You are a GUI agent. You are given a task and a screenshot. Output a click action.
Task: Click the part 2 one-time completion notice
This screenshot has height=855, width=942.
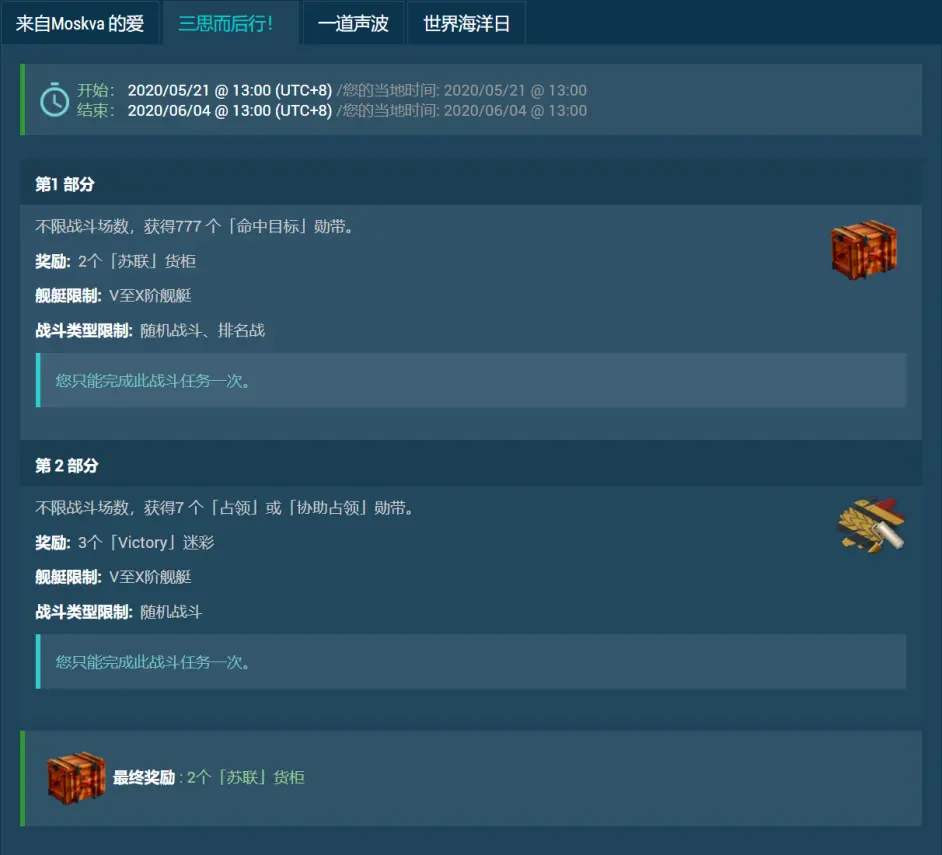click(x=471, y=662)
